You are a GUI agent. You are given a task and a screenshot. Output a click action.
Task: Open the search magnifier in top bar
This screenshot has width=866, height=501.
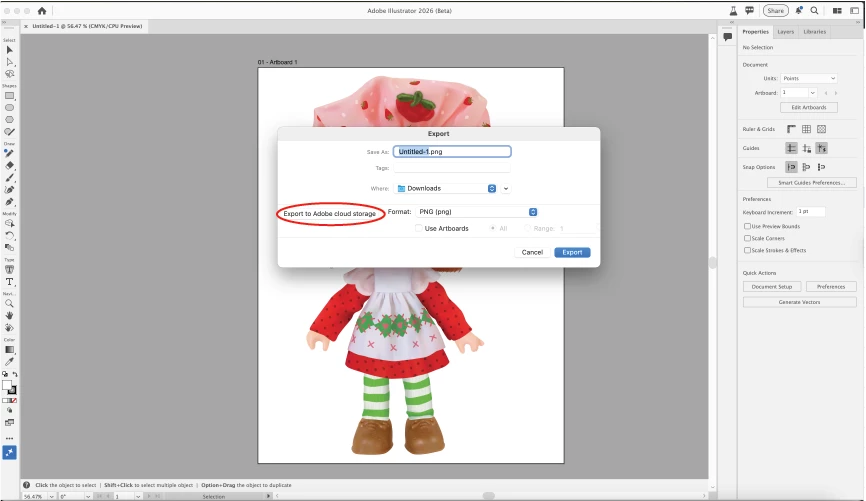pyautogui.click(x=814, y=10)
